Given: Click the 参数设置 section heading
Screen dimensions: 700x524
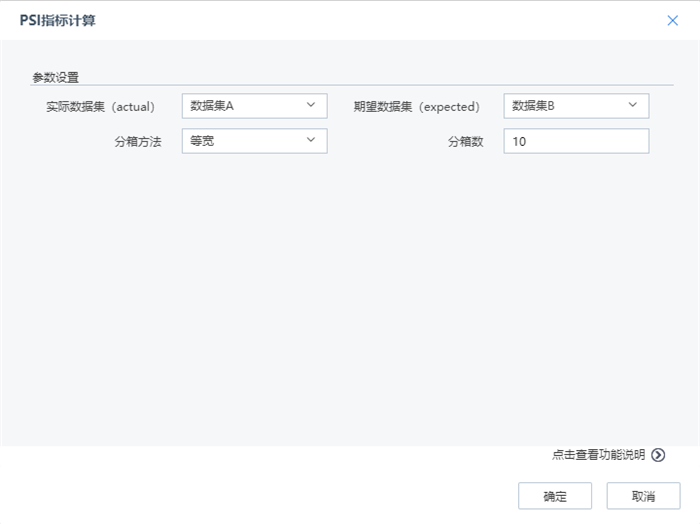Looking at the screenshot, I should pyautogui.click(x=55, y=78).
